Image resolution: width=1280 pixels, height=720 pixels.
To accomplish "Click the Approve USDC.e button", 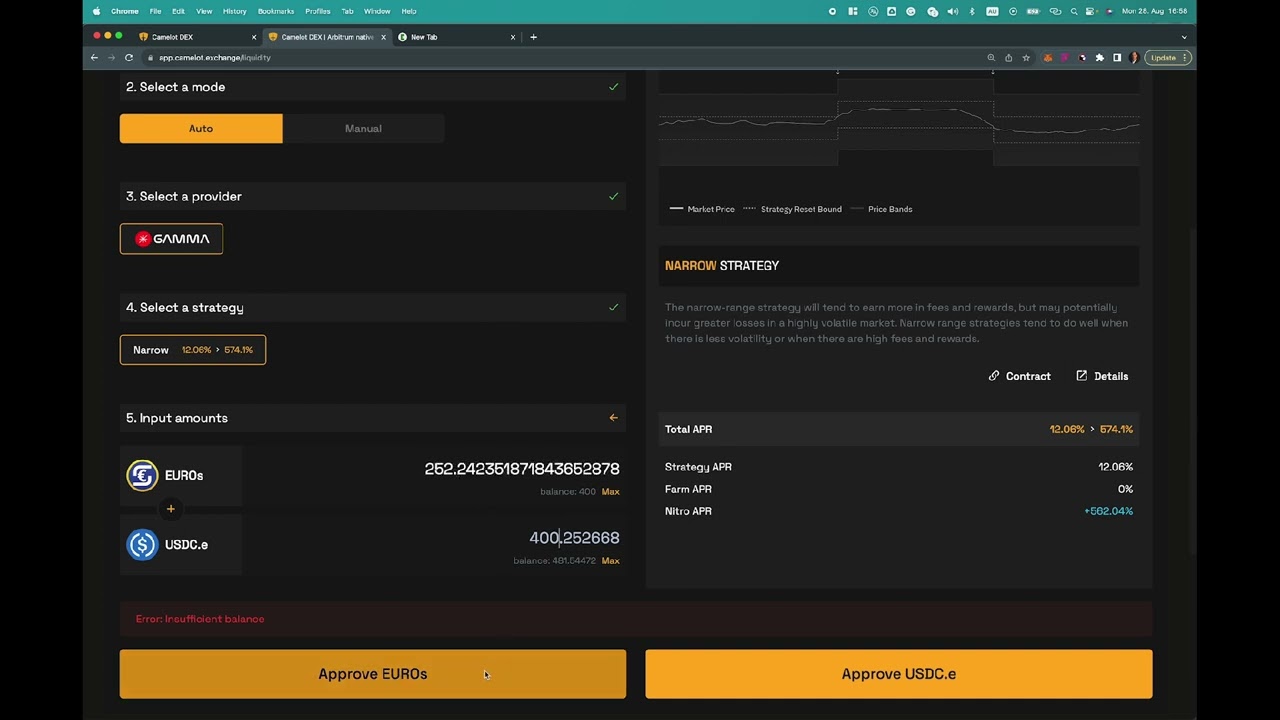I will click(899, 674).
